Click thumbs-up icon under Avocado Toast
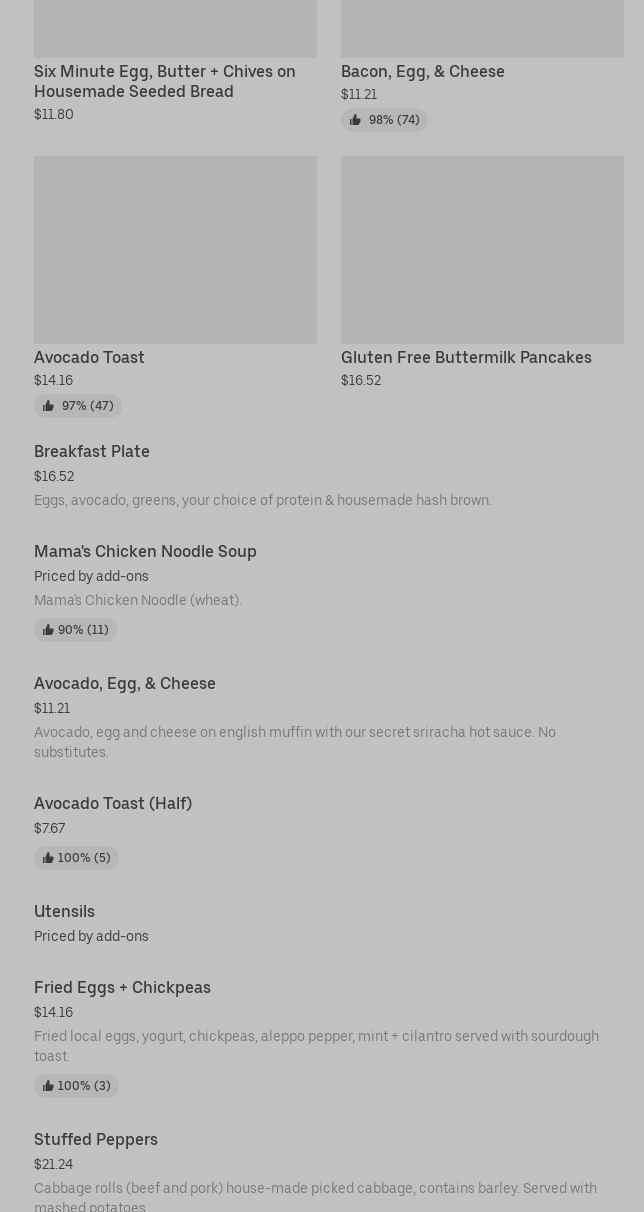 [48, 406]
